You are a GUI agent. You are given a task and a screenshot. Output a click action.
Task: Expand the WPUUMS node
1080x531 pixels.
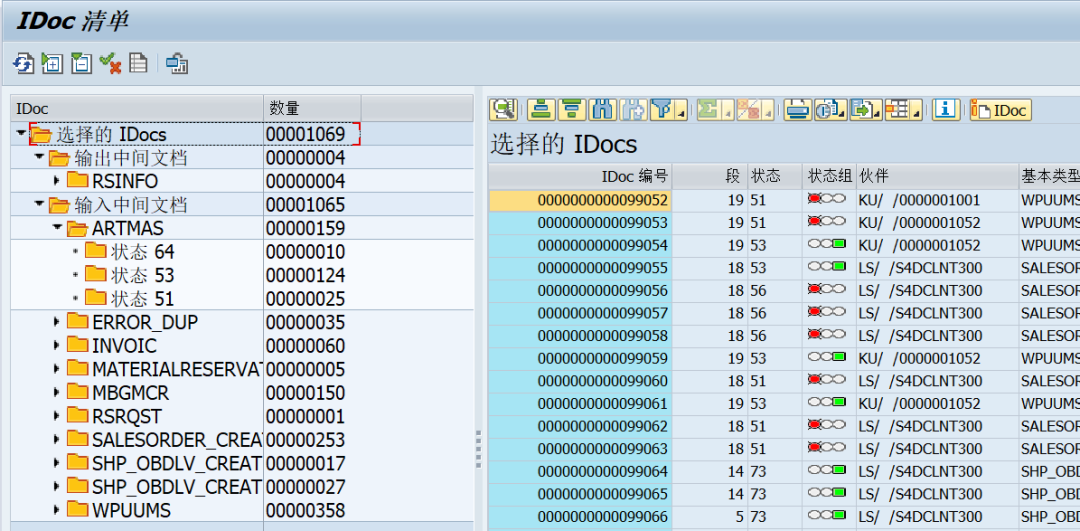click(x=57, y=510)
